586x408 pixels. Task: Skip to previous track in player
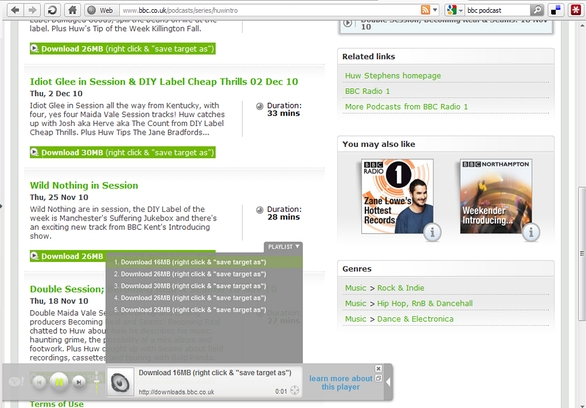point(39,382)
